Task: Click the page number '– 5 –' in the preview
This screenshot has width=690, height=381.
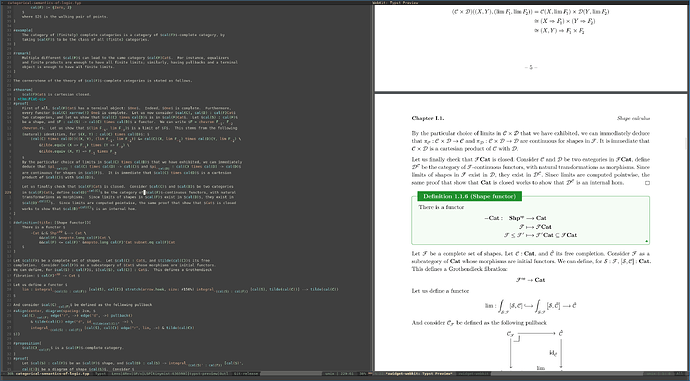Action: click(x=531, y=67)
